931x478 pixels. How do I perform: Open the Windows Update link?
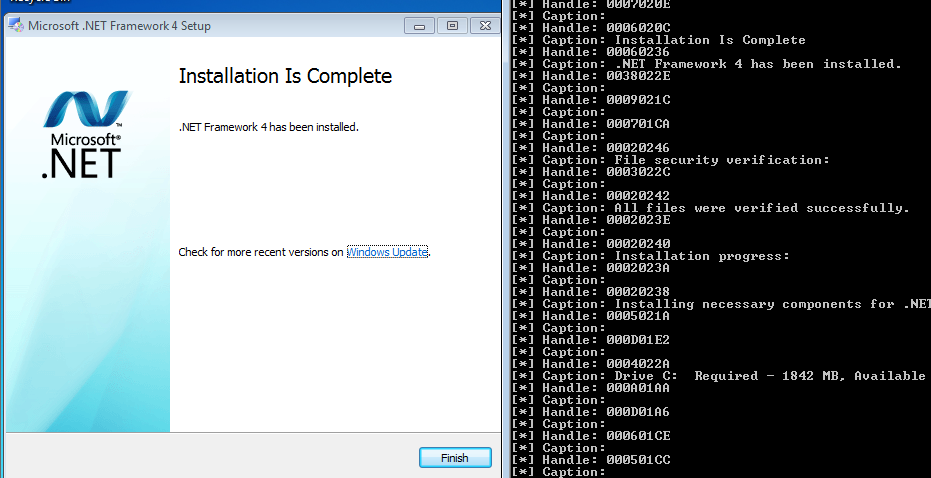pyautogui.click(x=387, y=252)
